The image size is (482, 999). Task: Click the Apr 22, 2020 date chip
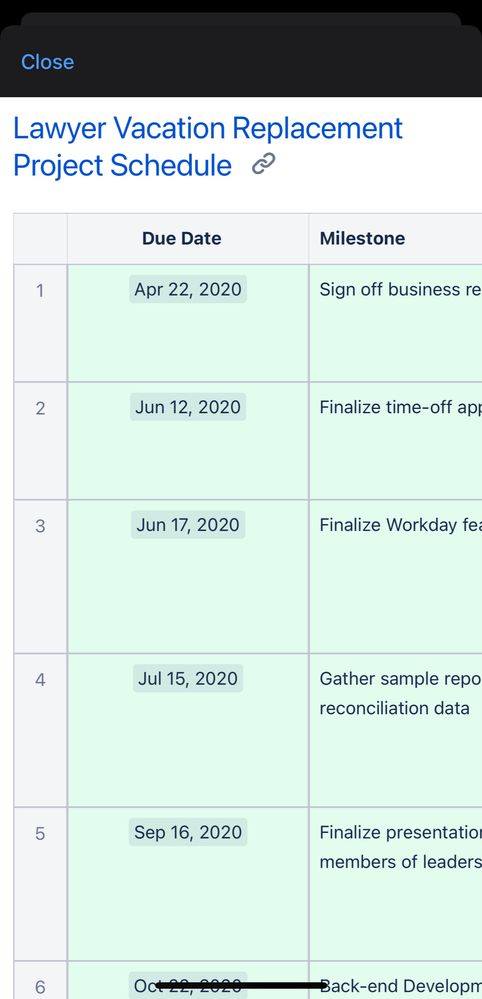click(188, 289)
